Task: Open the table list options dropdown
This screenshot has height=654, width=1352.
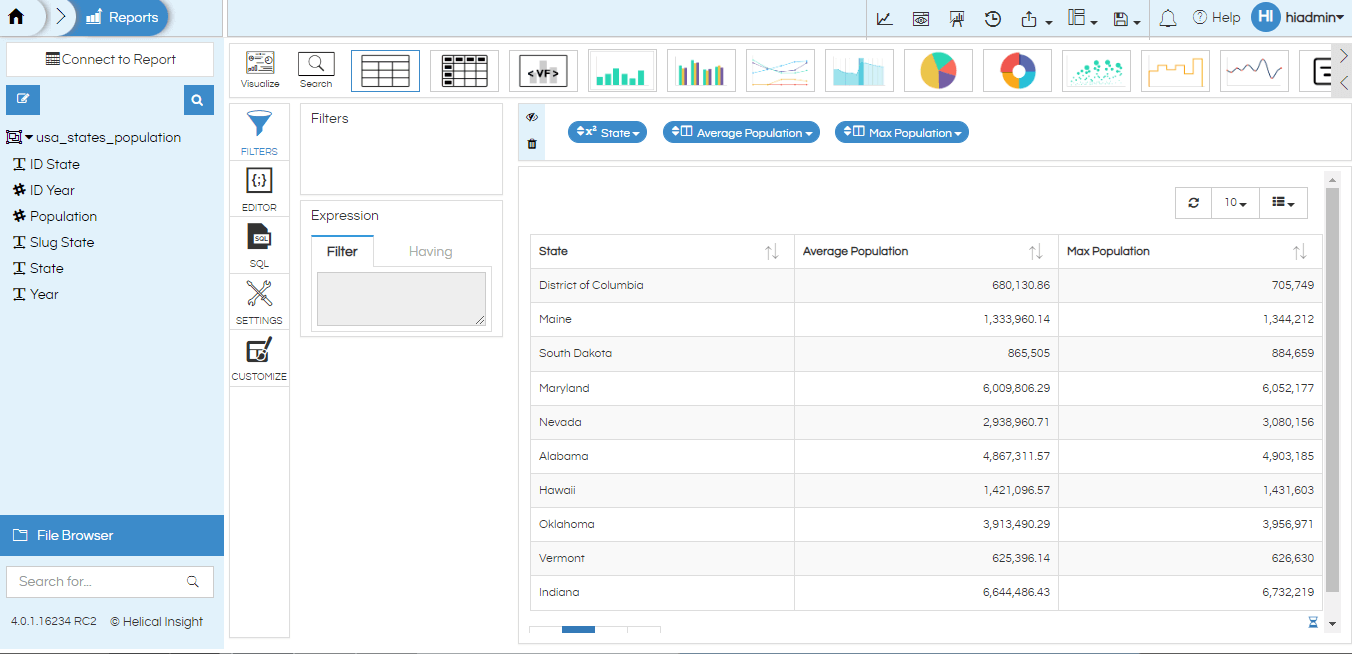Action: (x=1283, y=202)
